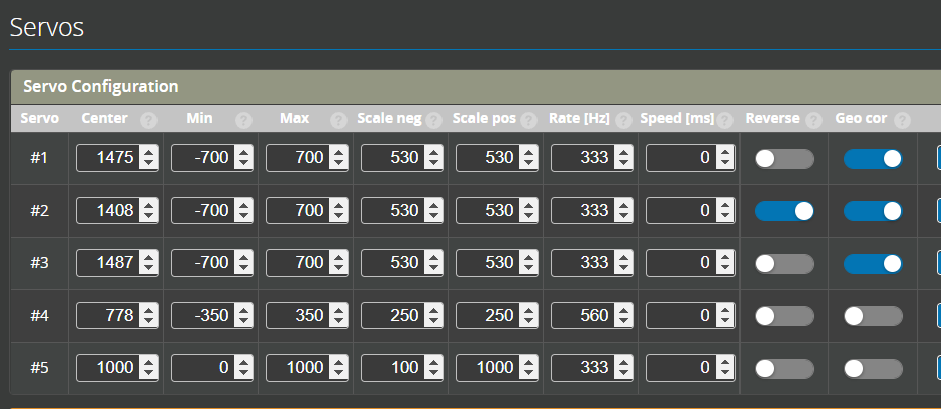Click help icon next to Geo cor header
This screenshot has width=941, height=409.
[x=903, y=120]
